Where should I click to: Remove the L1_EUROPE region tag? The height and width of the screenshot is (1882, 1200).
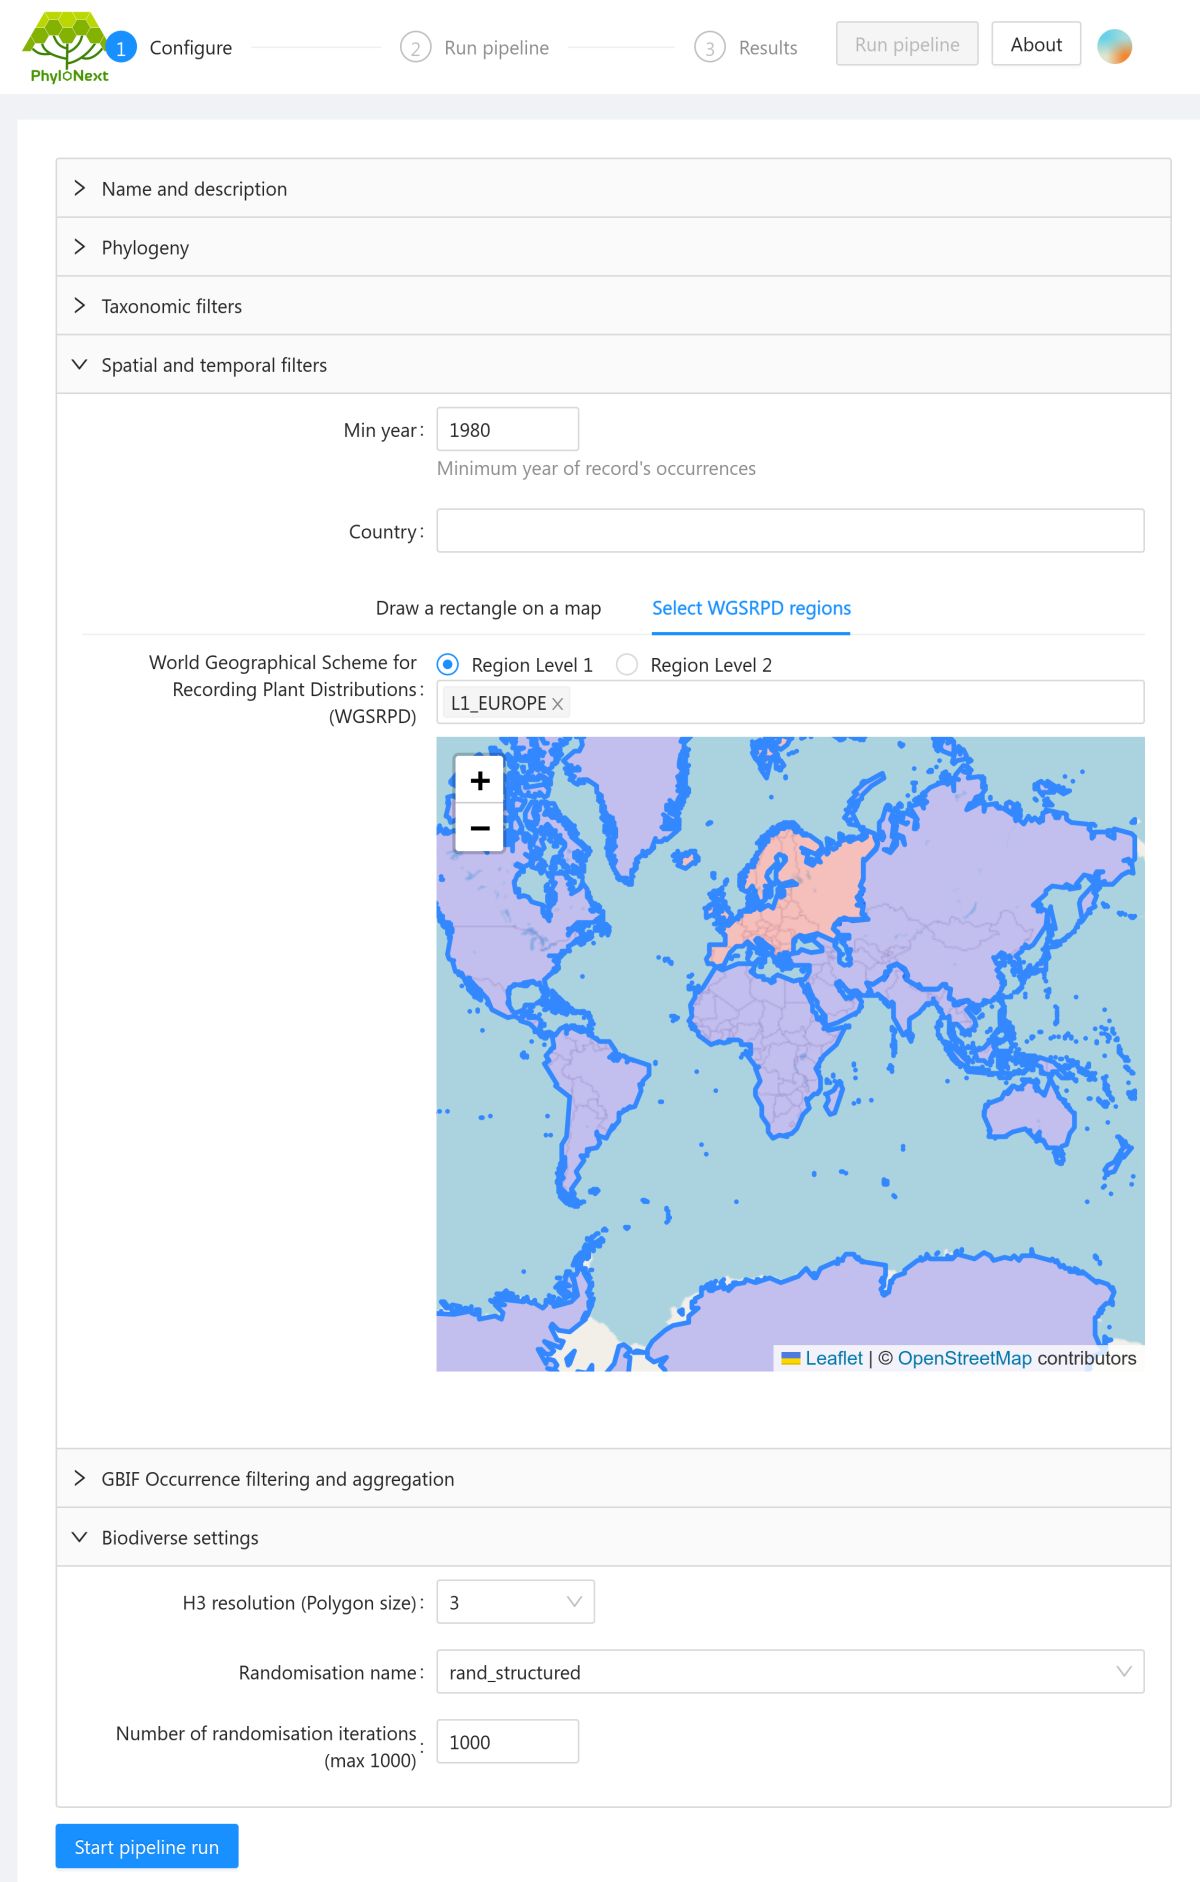pos(558,704)
